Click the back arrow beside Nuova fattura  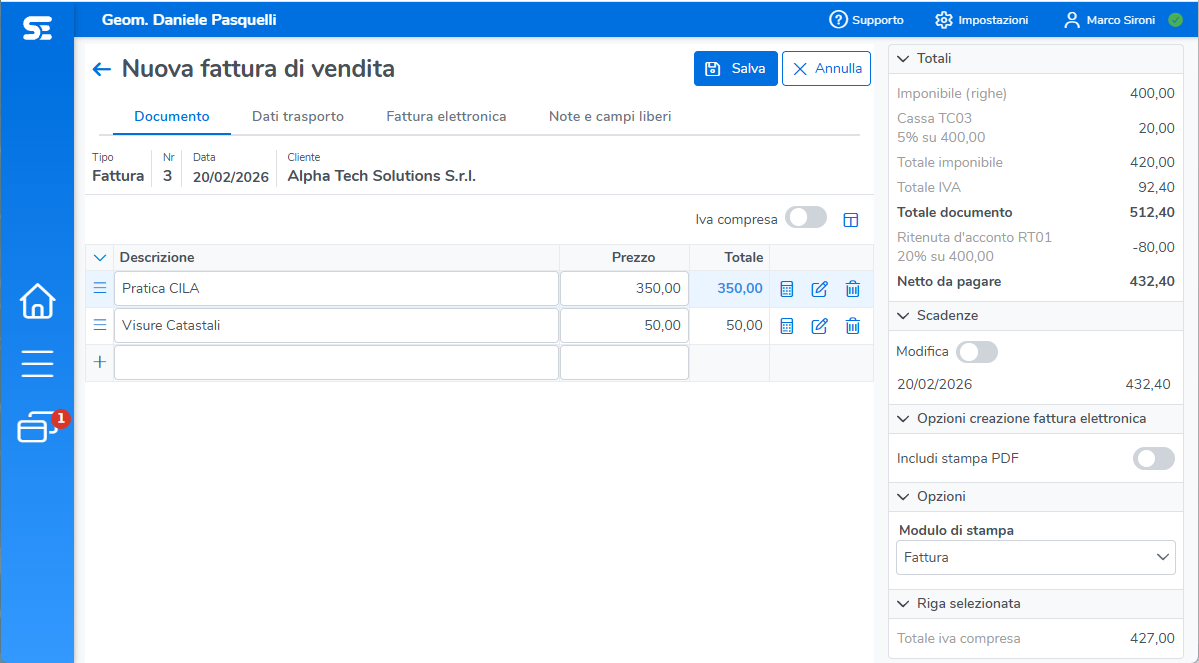[102, 69]
